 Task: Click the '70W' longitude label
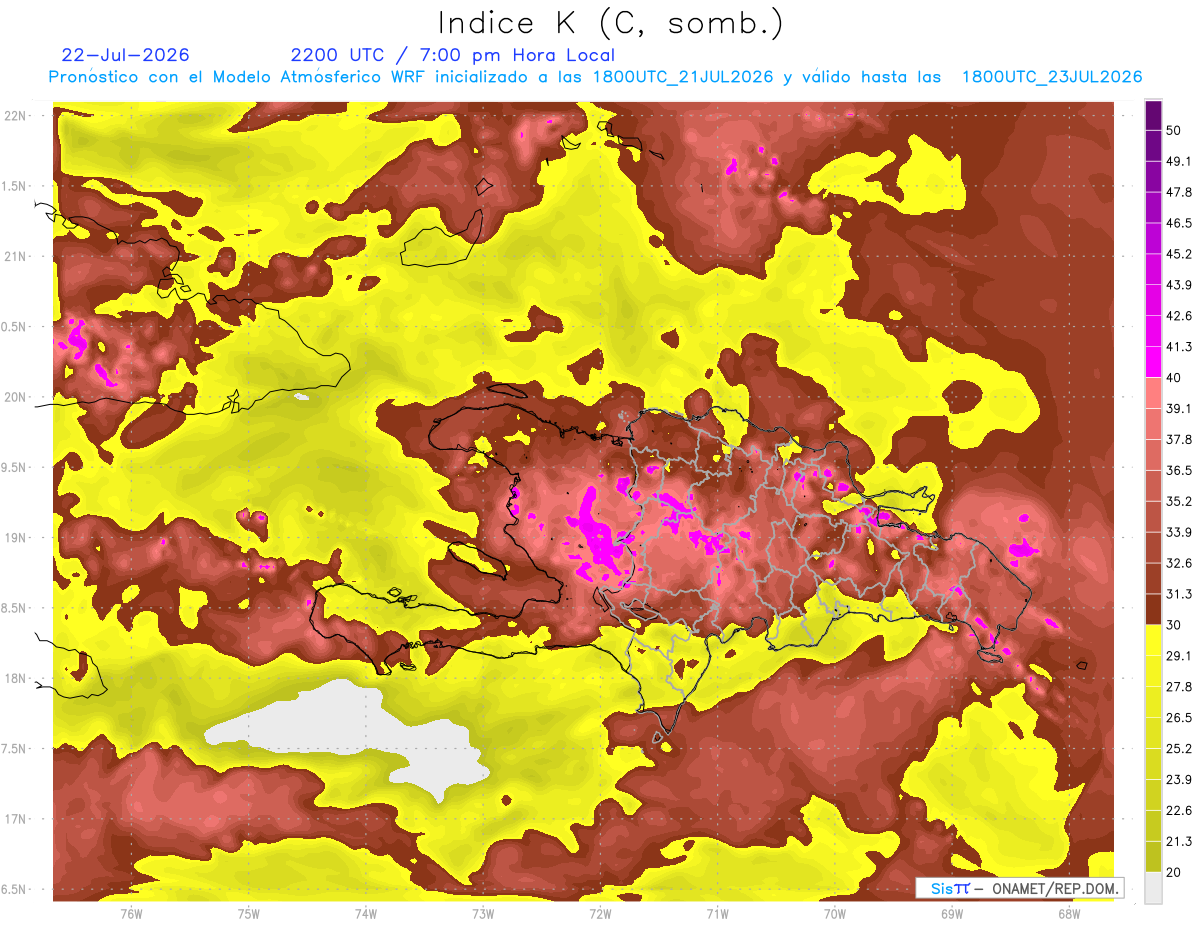click(x=835, y=913)
